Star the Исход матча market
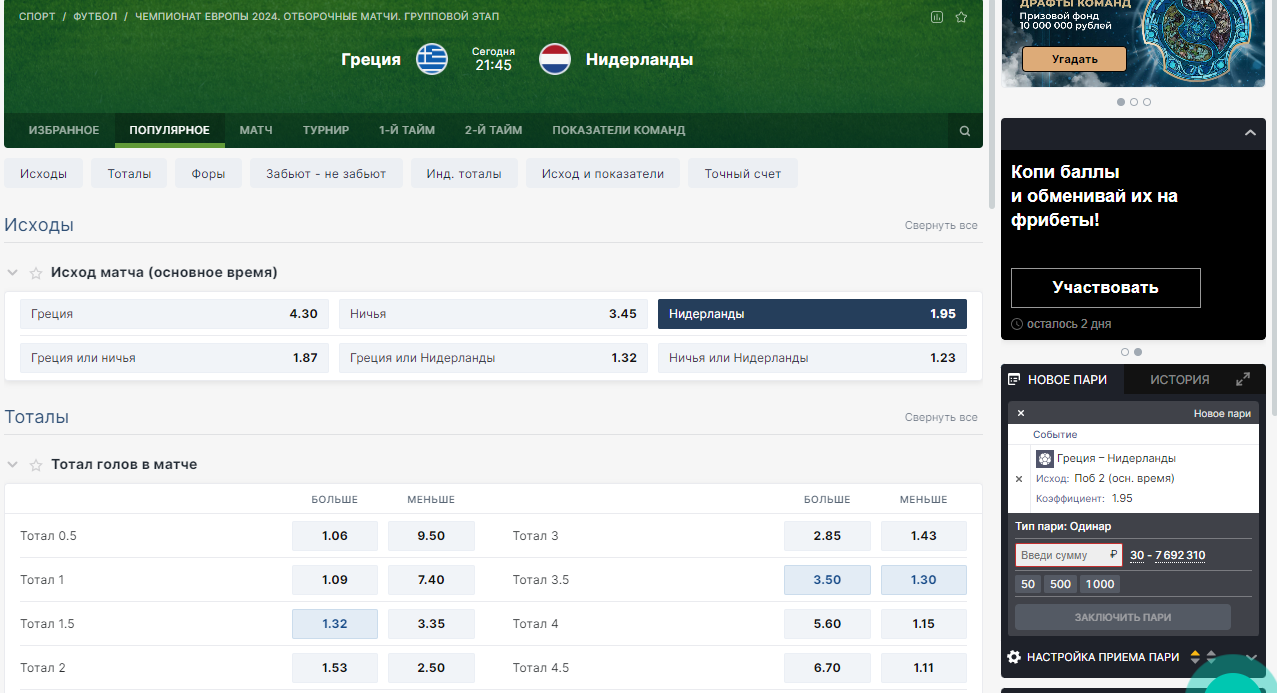The height and width of the screenshot is (693, 1277). [36, 273]
